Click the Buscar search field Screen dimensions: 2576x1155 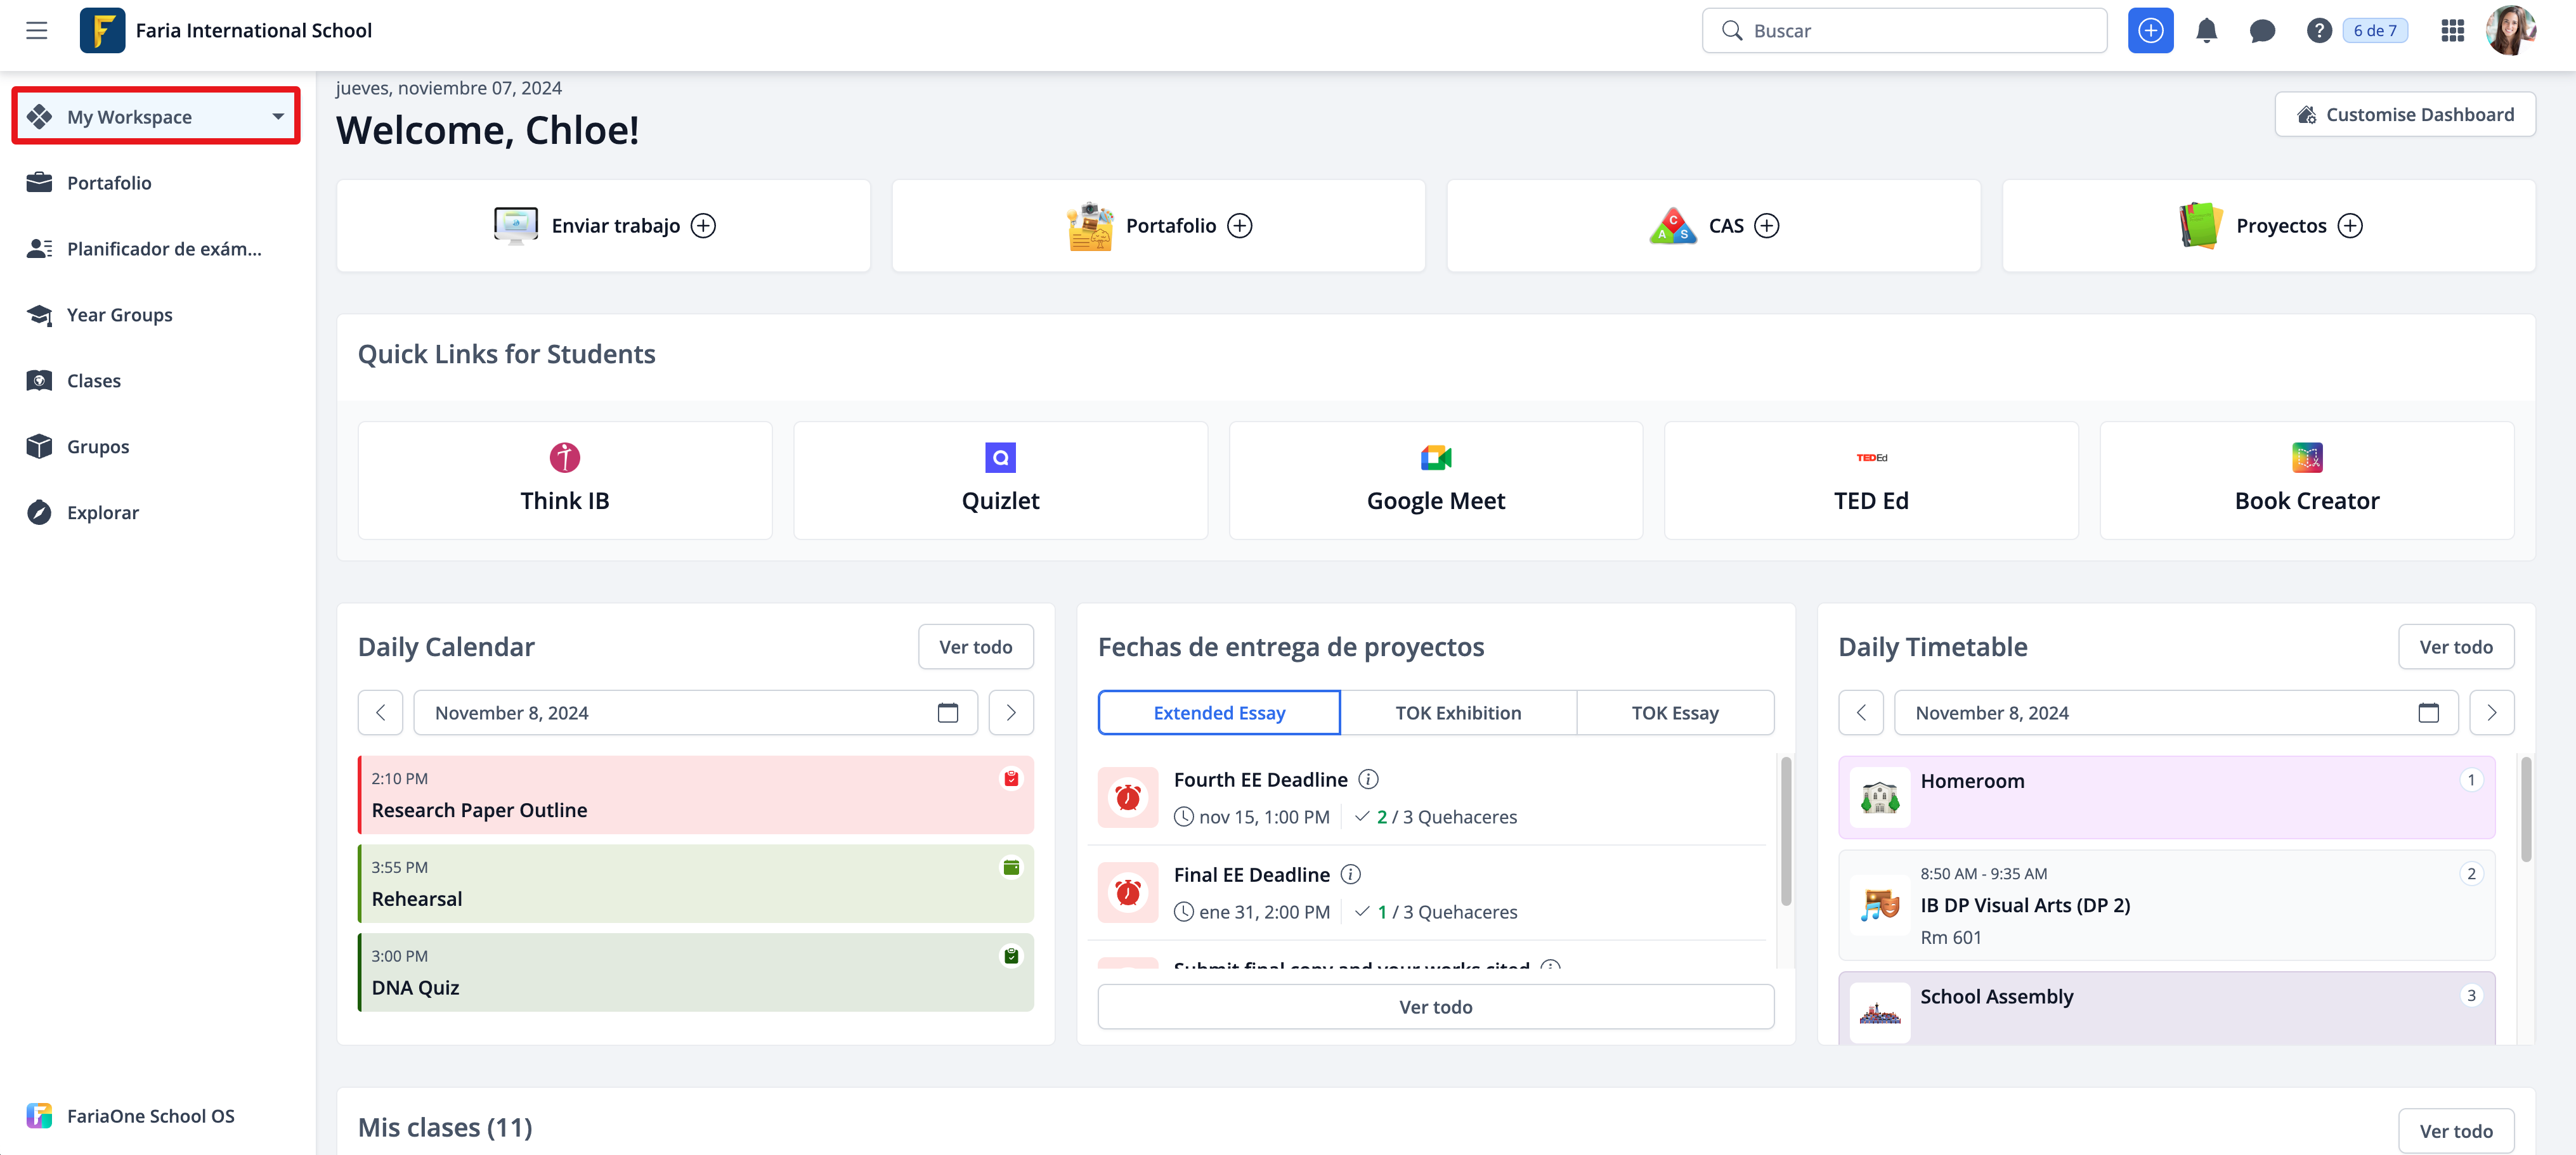coord(1905,31)
